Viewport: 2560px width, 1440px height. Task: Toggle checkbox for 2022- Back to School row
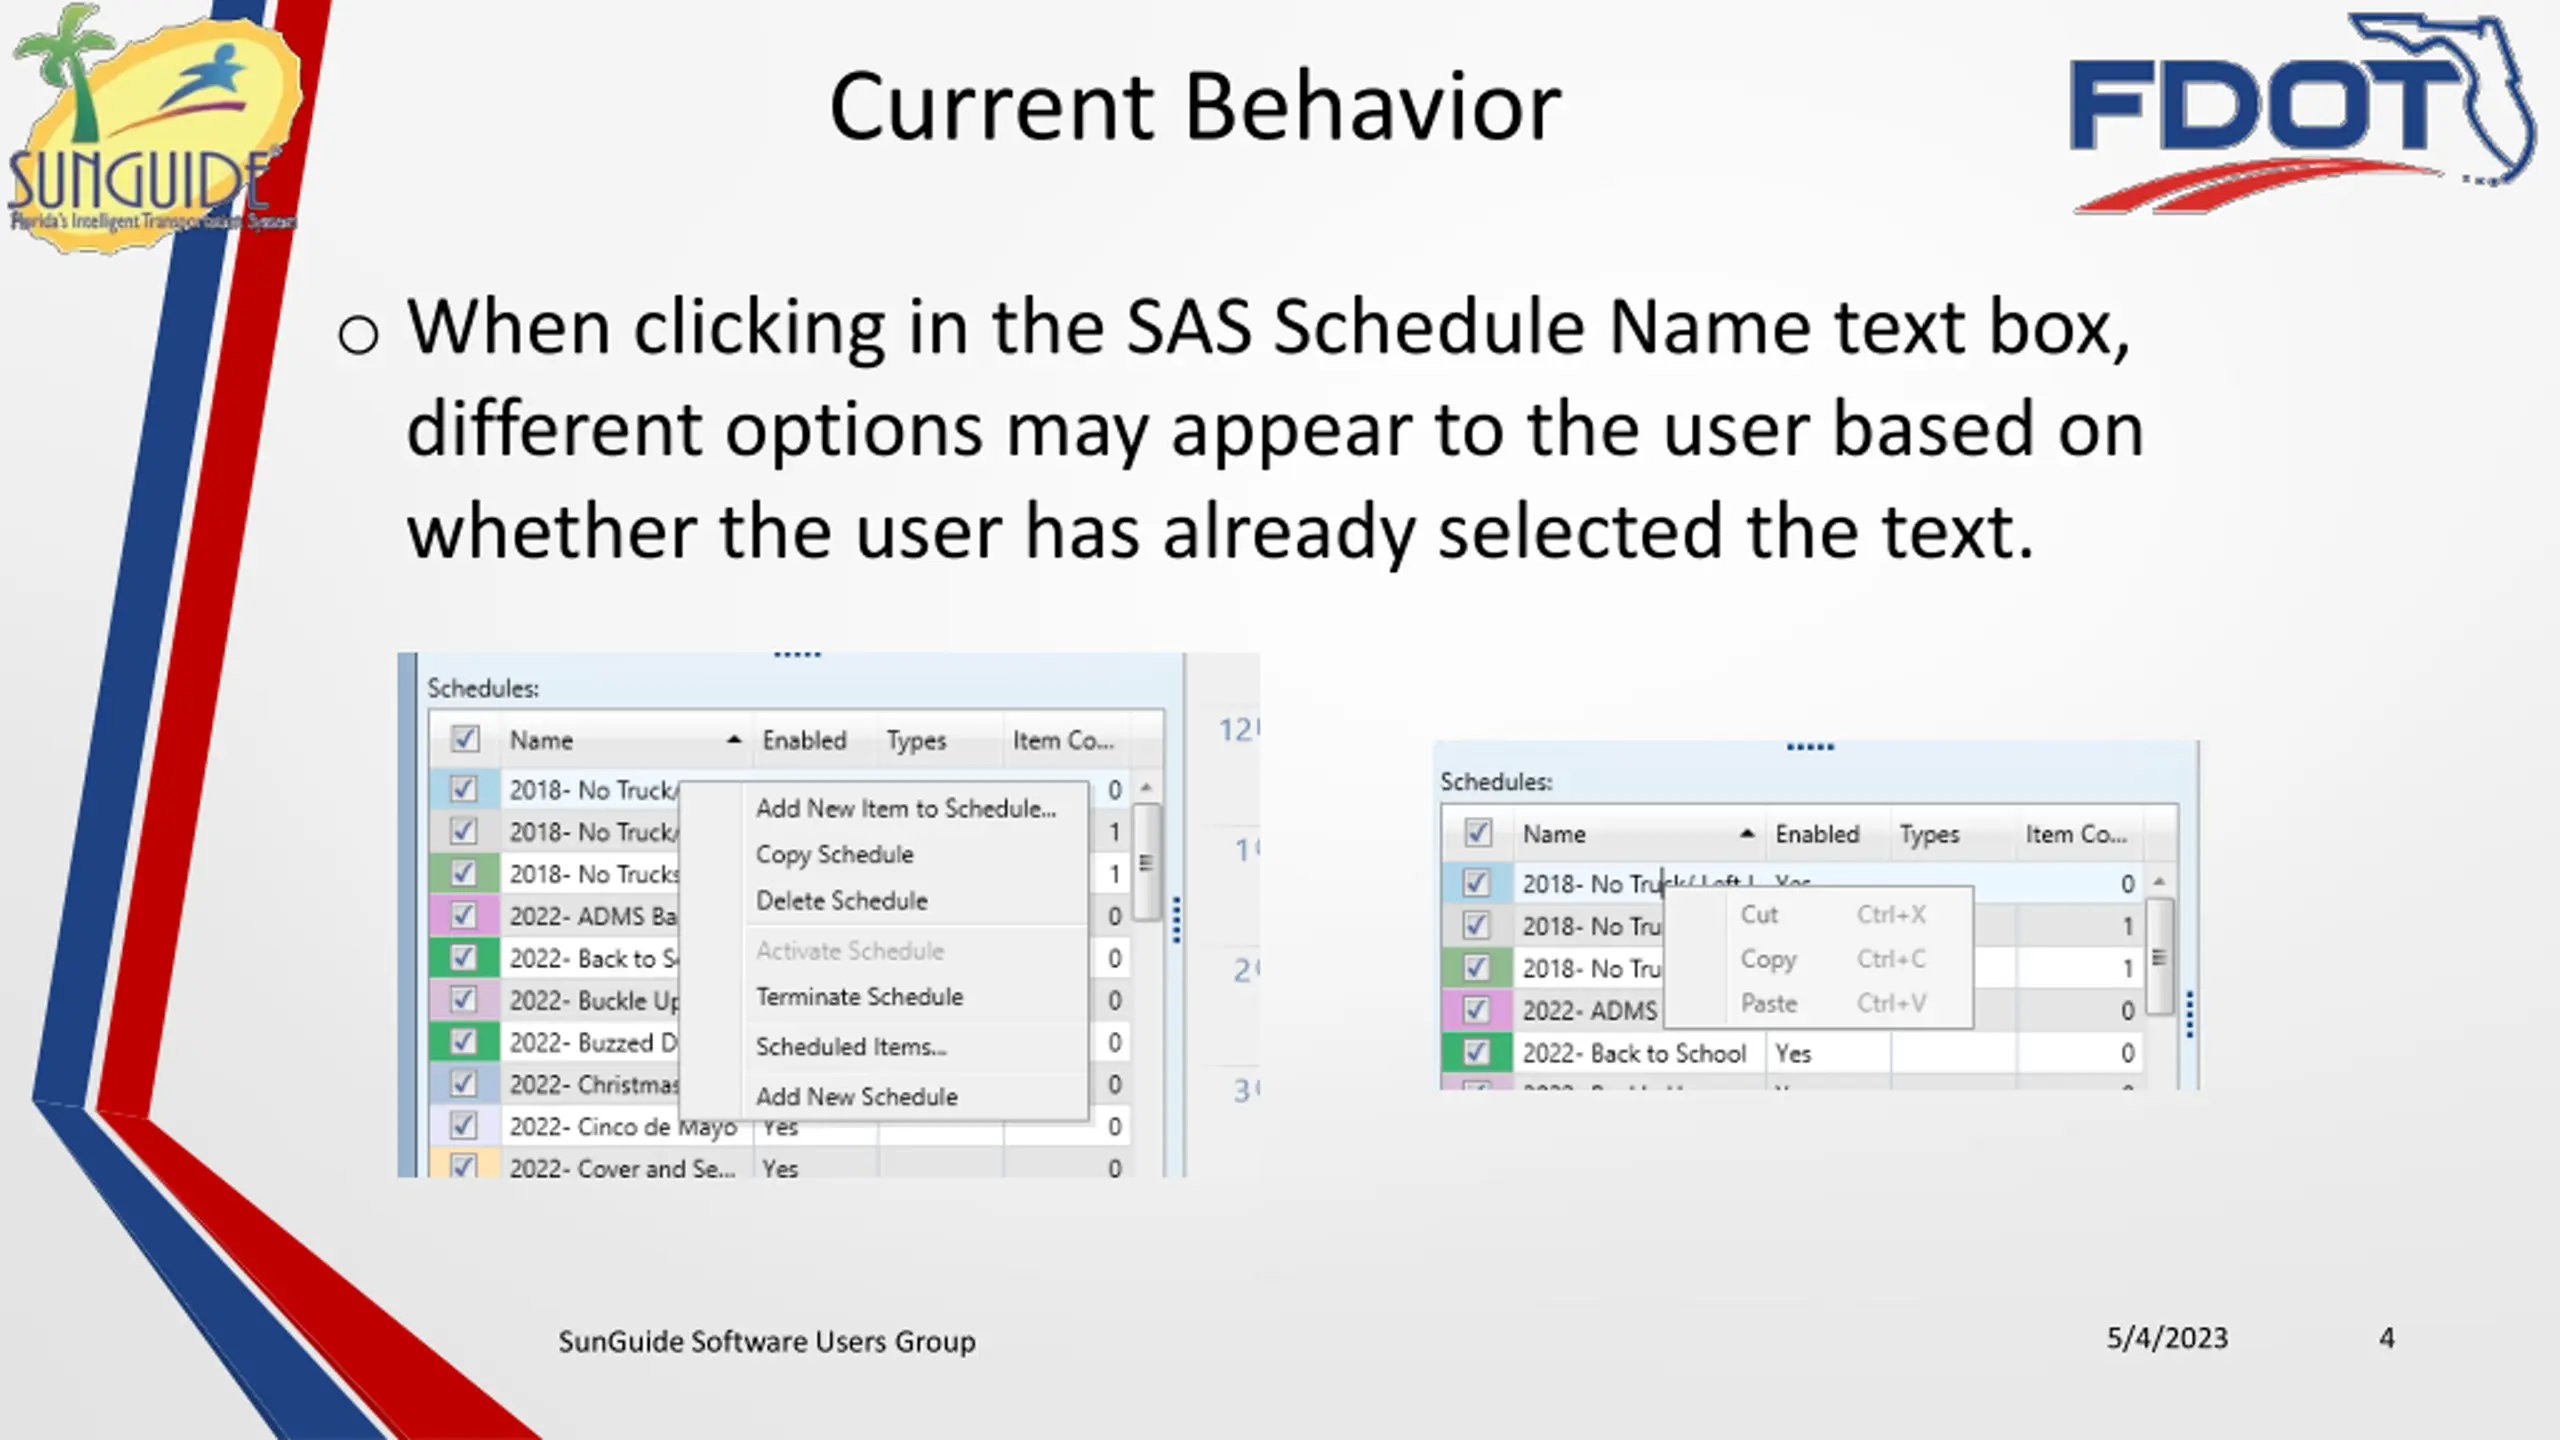click(1476, 1052)
